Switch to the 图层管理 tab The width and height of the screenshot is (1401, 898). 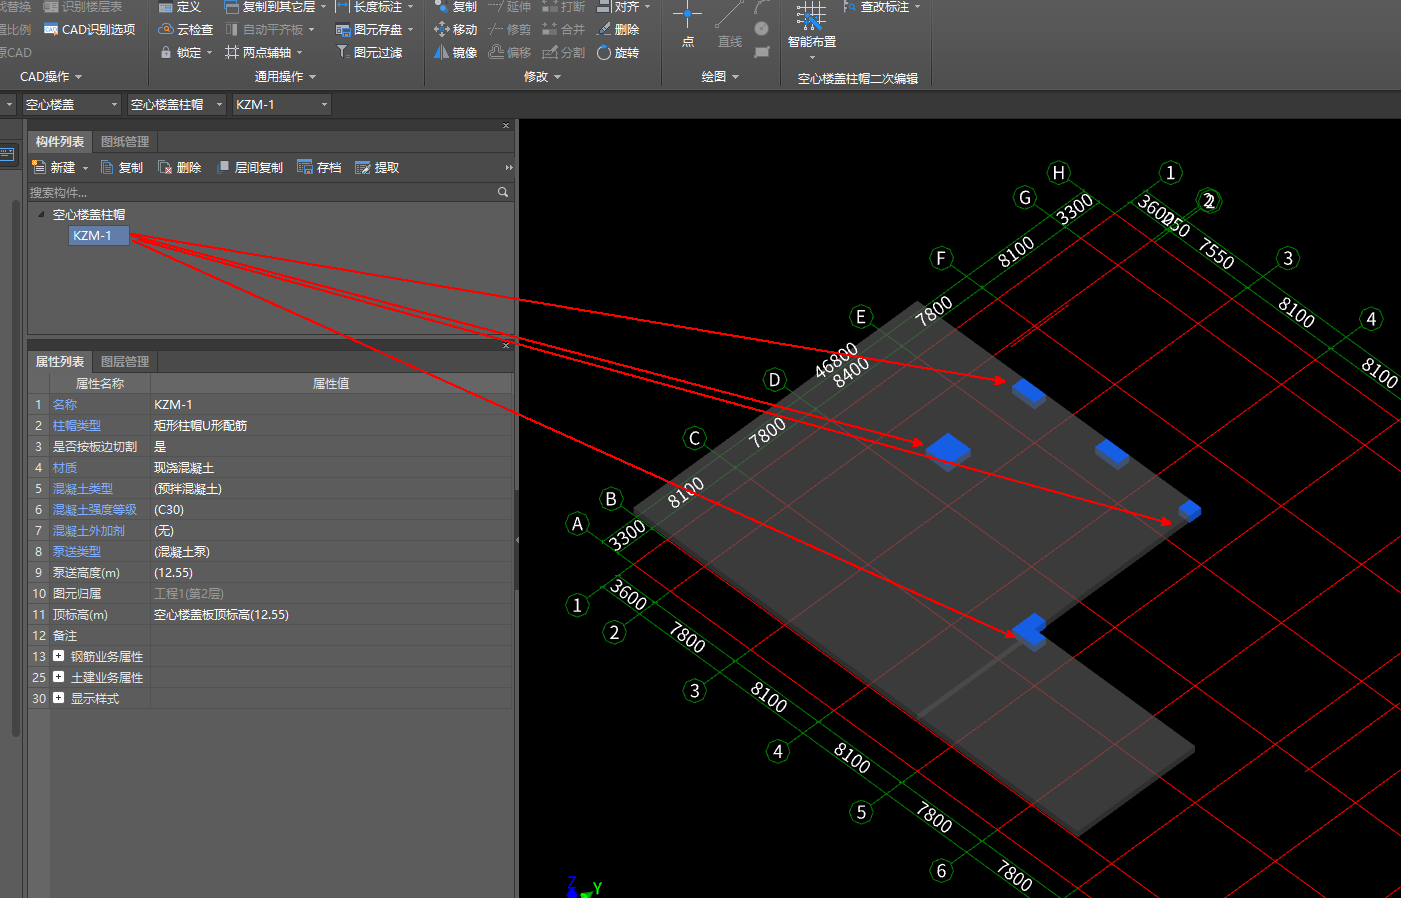125,362
